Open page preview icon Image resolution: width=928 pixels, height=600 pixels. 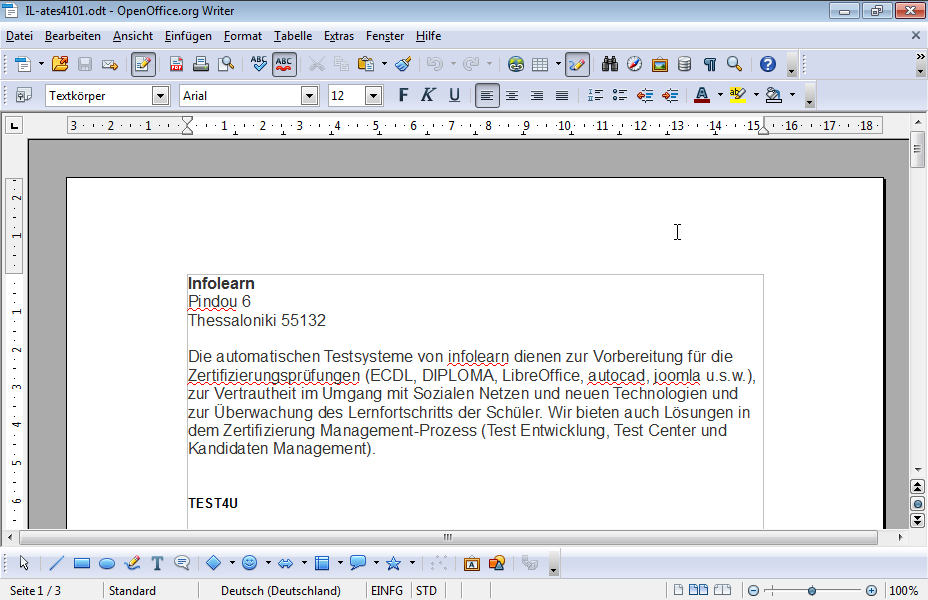[x=226, y=64]
